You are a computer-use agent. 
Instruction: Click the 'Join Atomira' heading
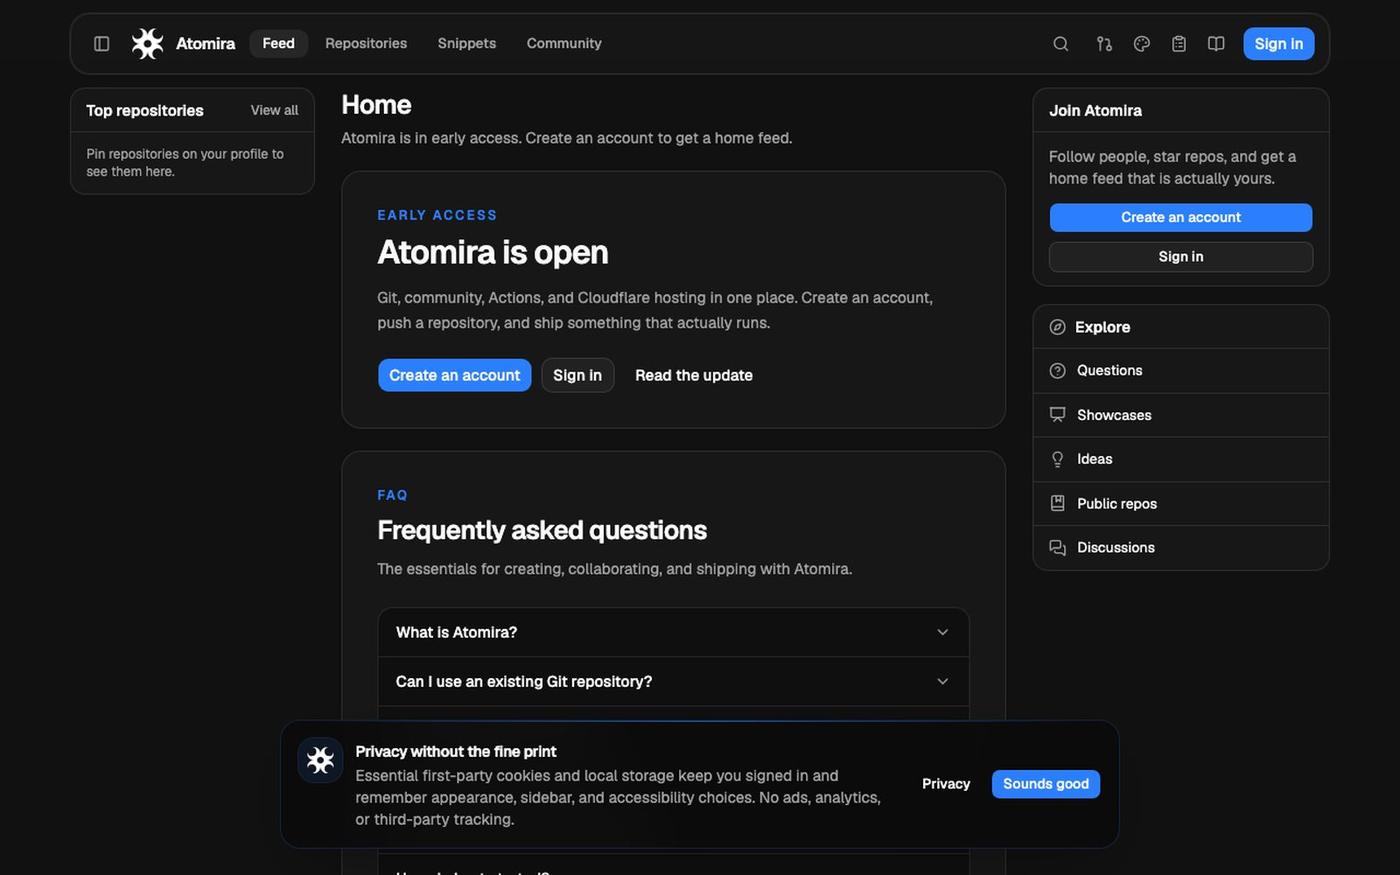1095,111
